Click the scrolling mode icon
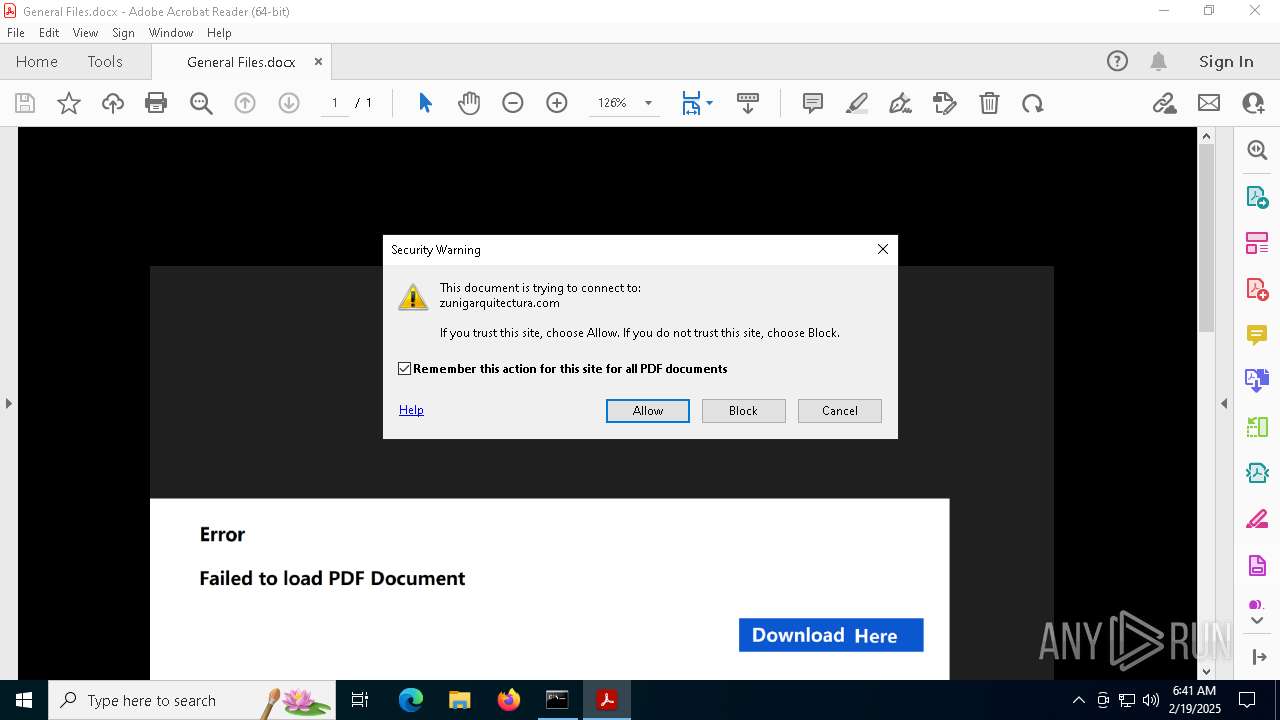 pos(748,103)
